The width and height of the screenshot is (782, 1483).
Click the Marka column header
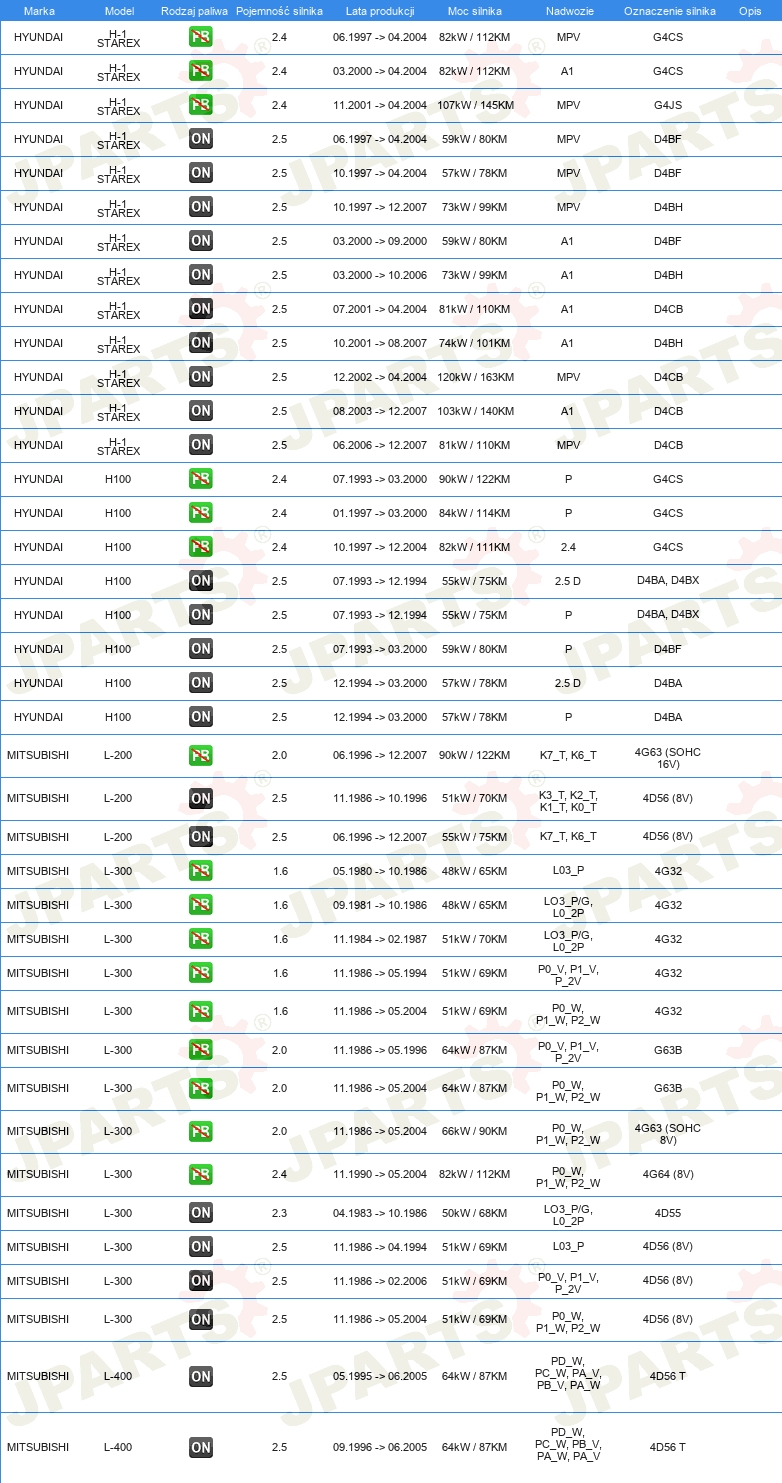click(x=39, y=10)
